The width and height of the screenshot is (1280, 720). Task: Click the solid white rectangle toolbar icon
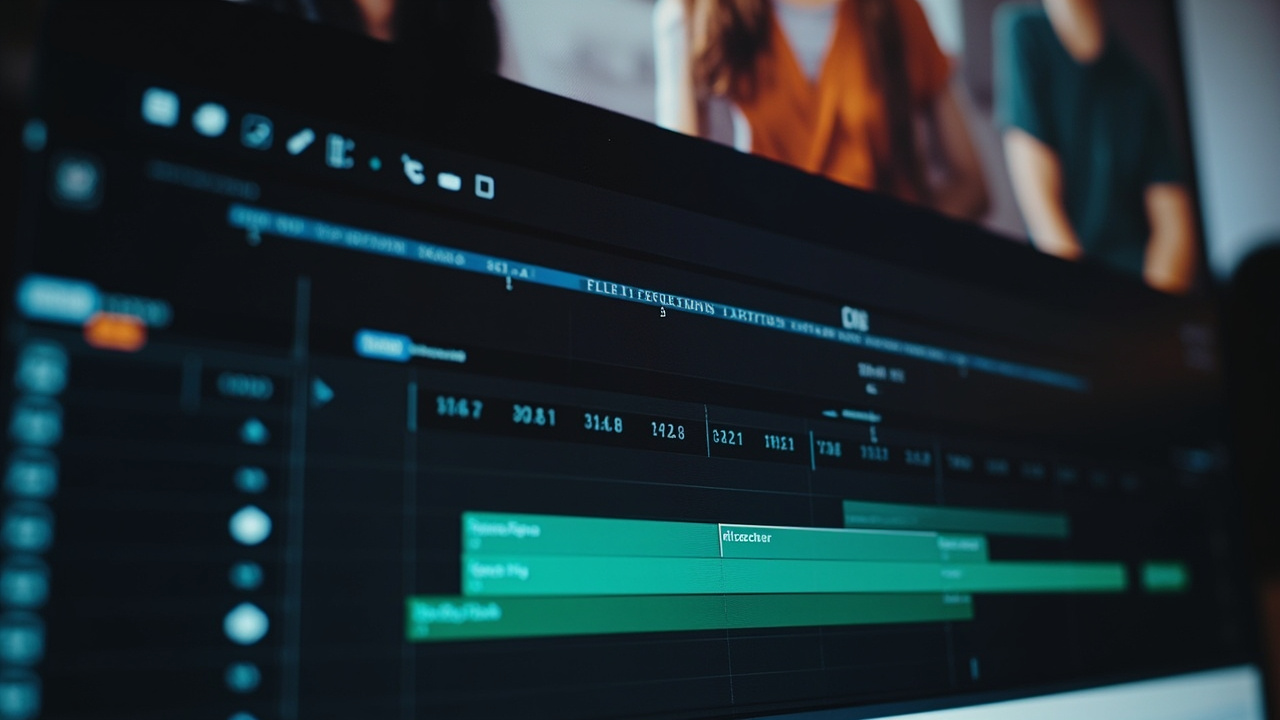pyautogui.click(x=449, y=181)
